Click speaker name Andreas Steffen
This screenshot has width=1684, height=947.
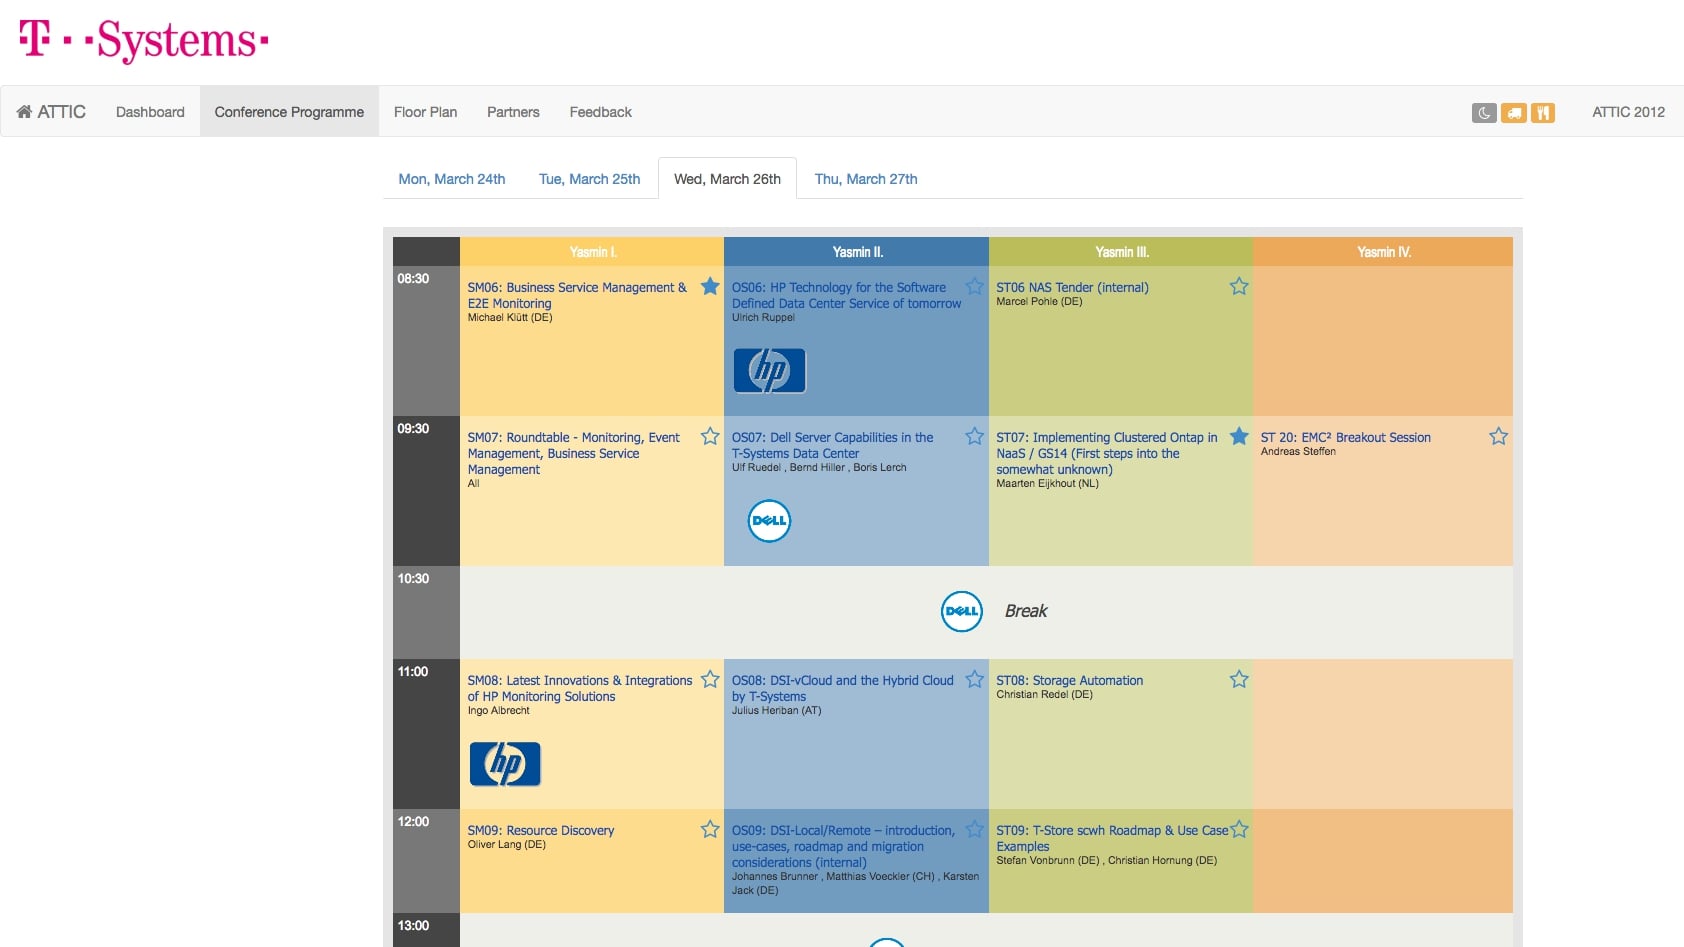point(1298,452)
